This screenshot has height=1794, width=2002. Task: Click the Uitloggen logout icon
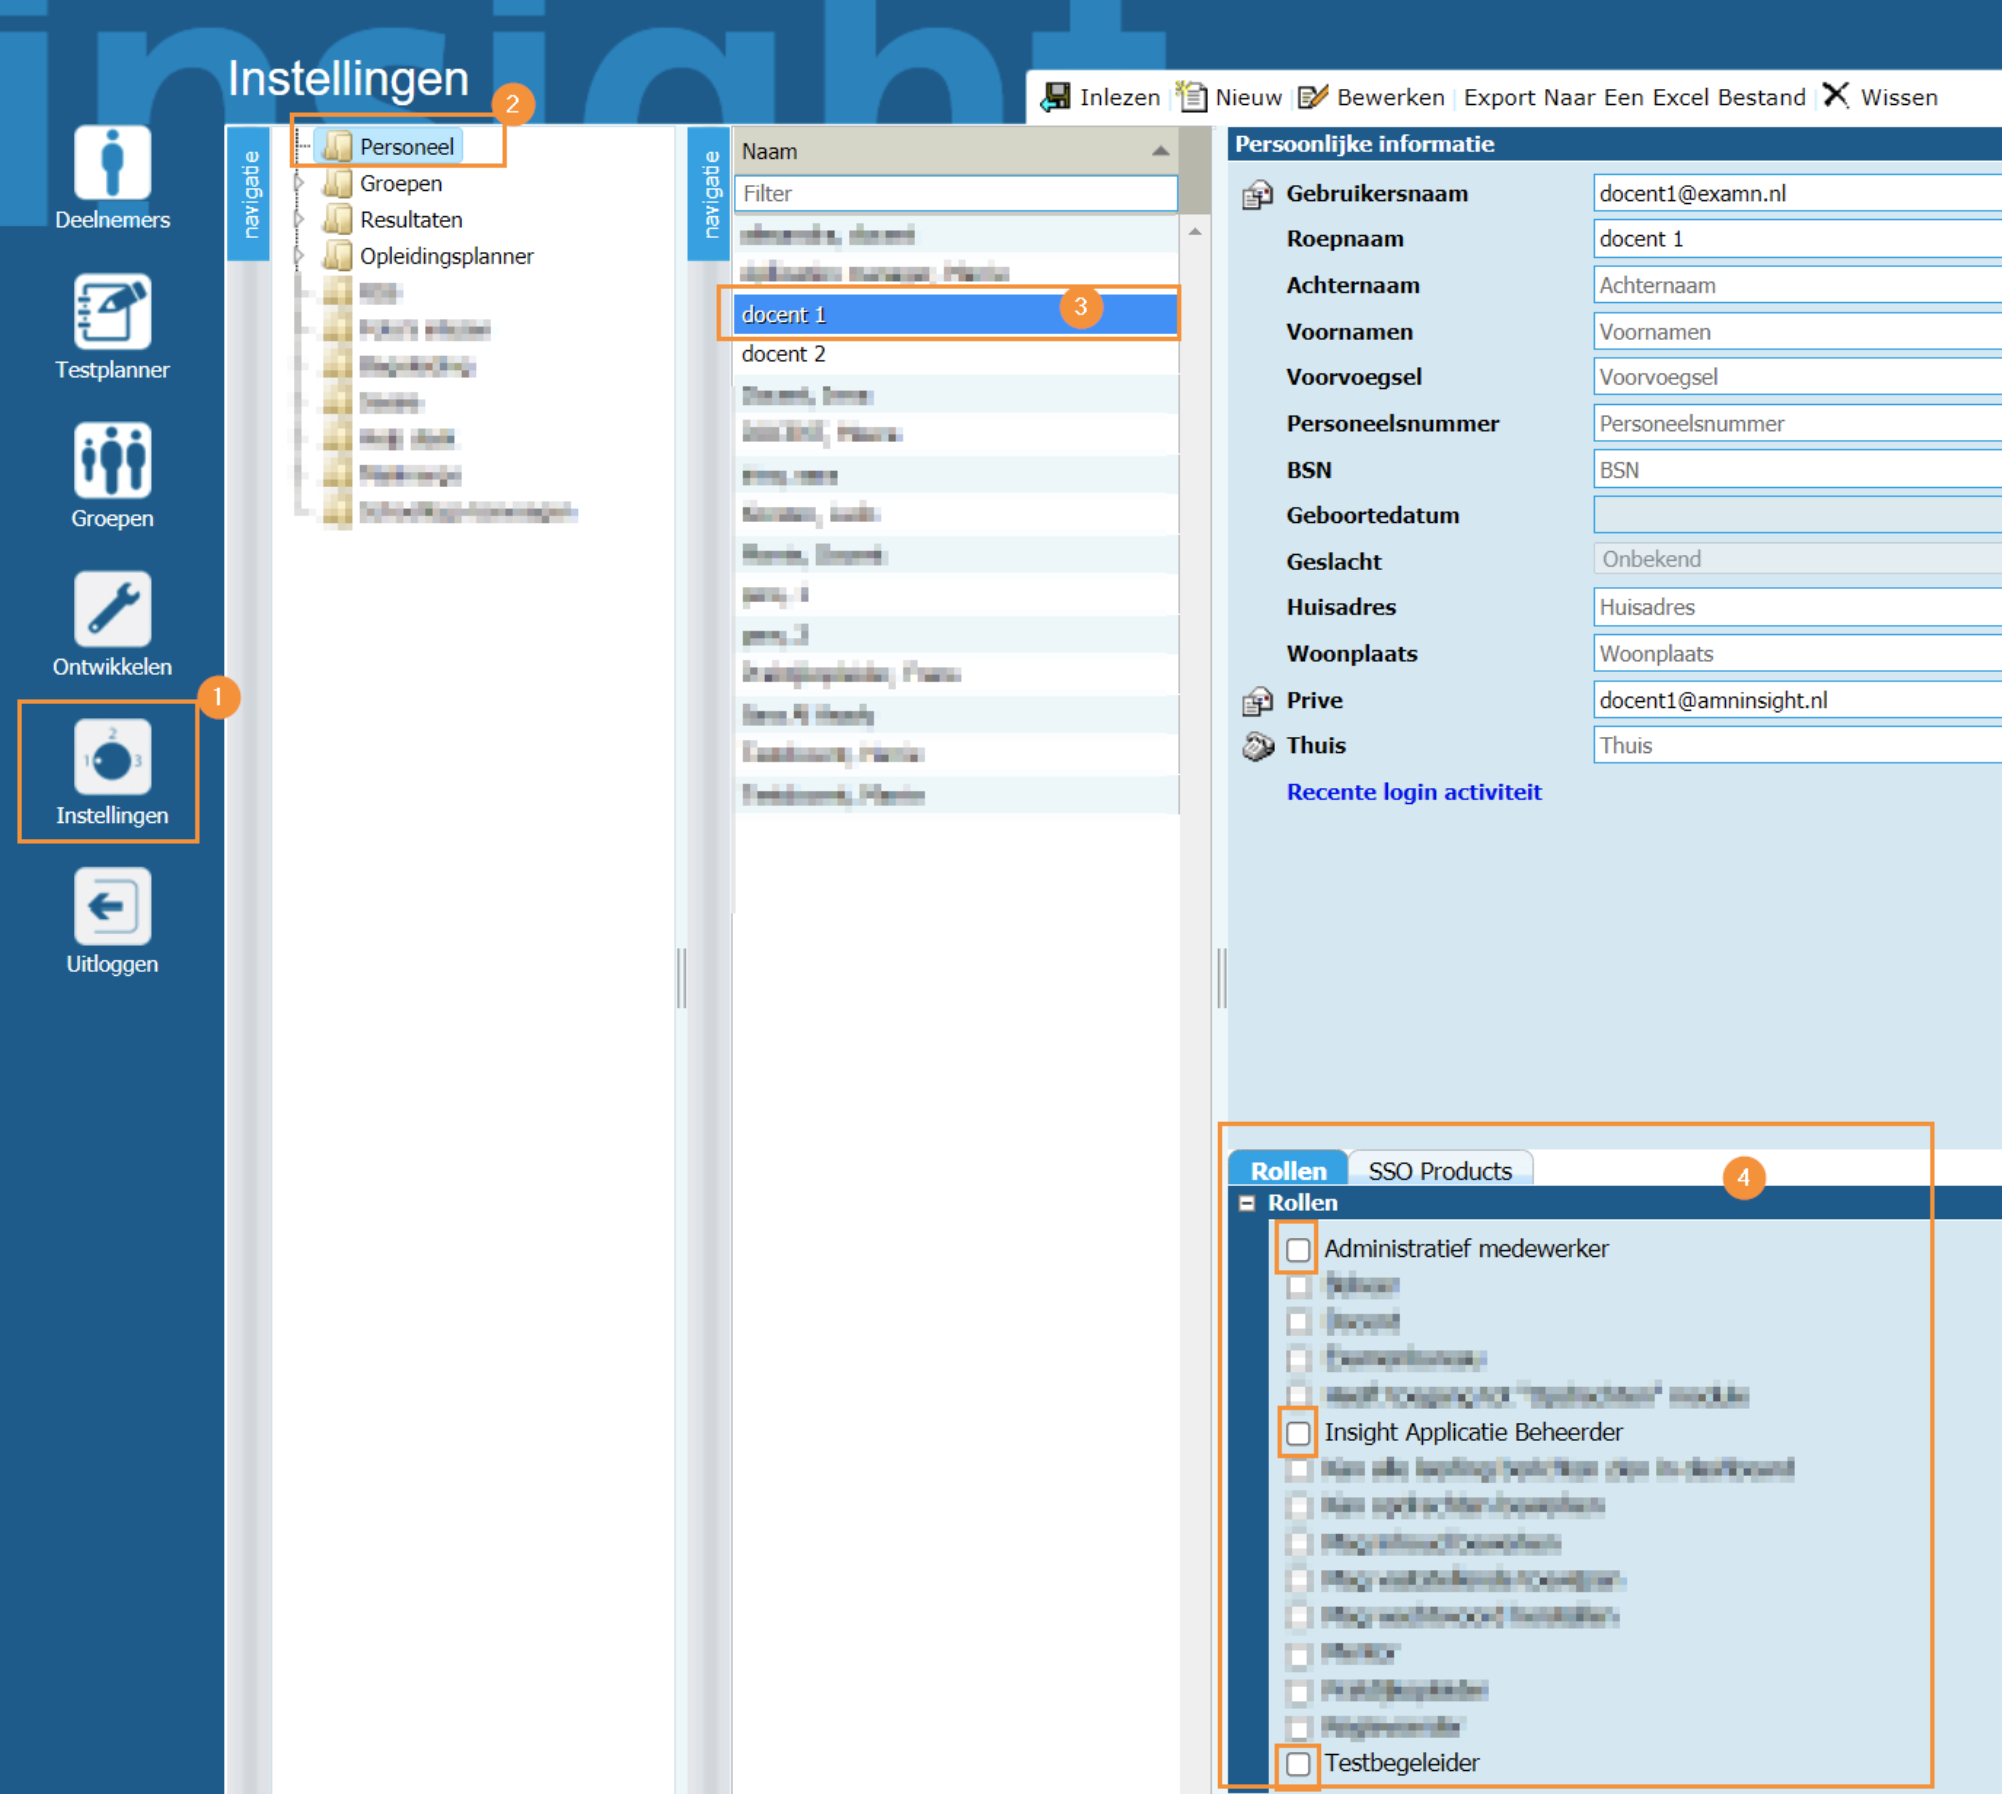coord(112,906)
